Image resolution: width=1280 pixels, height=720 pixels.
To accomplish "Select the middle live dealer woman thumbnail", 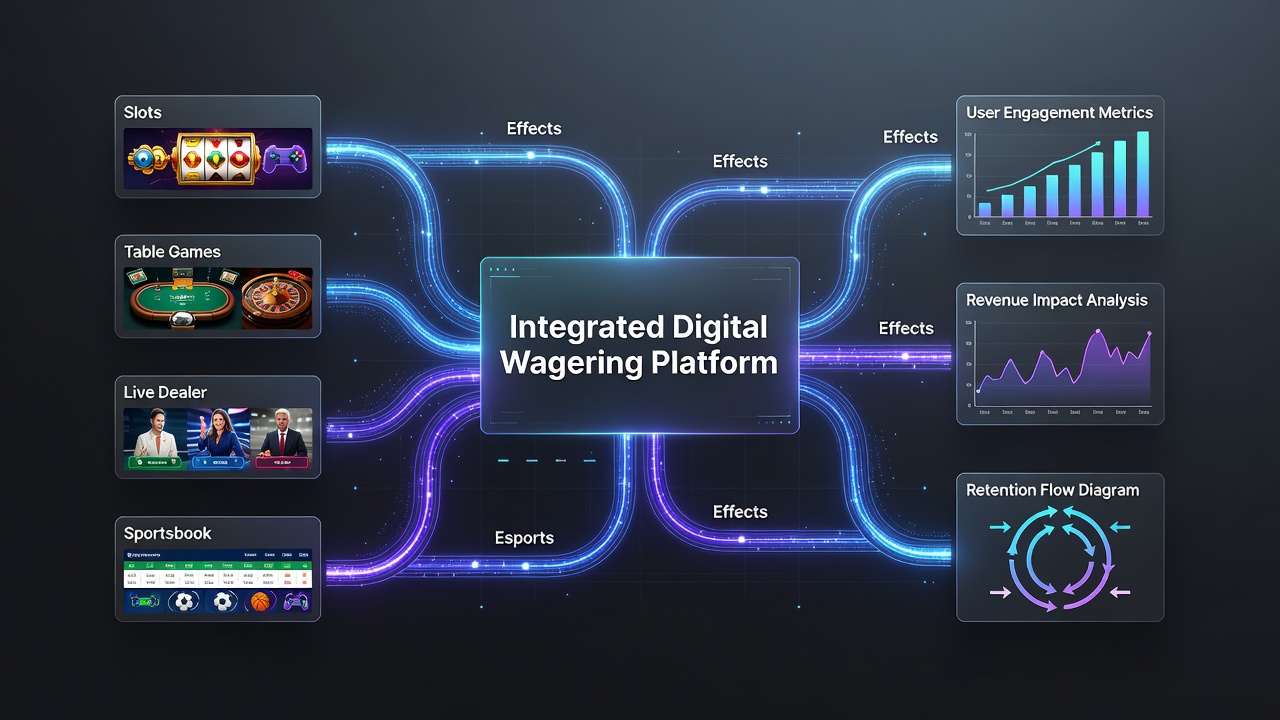I will tap(219, 440).
